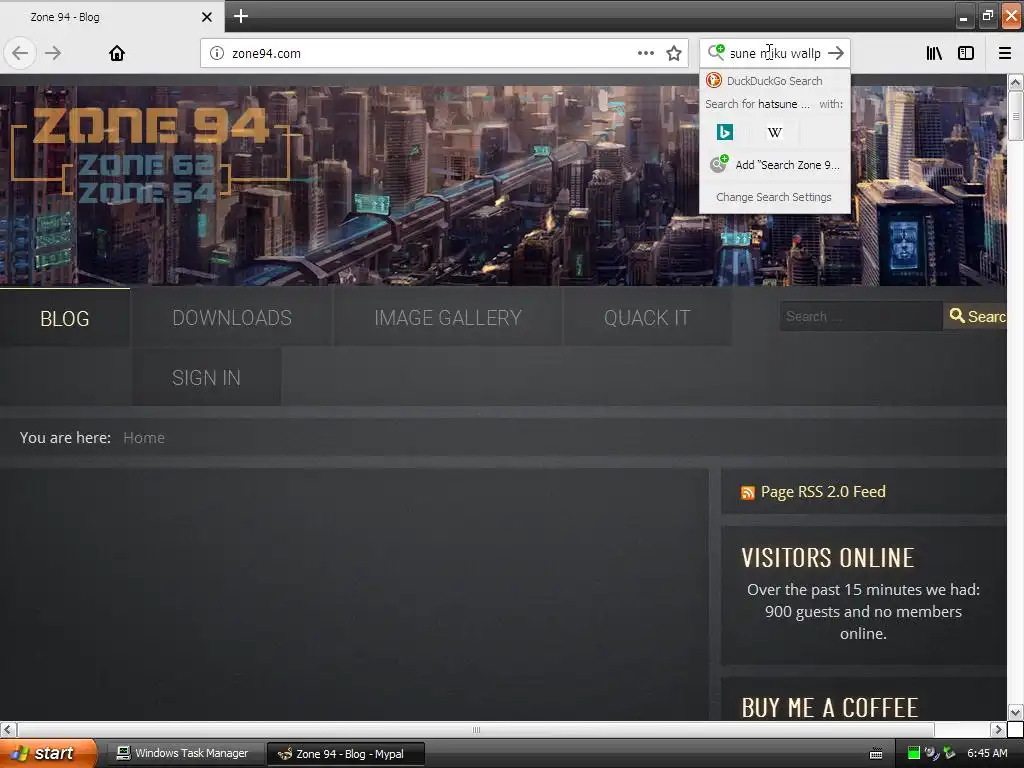
Task: Click vertical scrollbar up arrow
Action: (1015, 82)
